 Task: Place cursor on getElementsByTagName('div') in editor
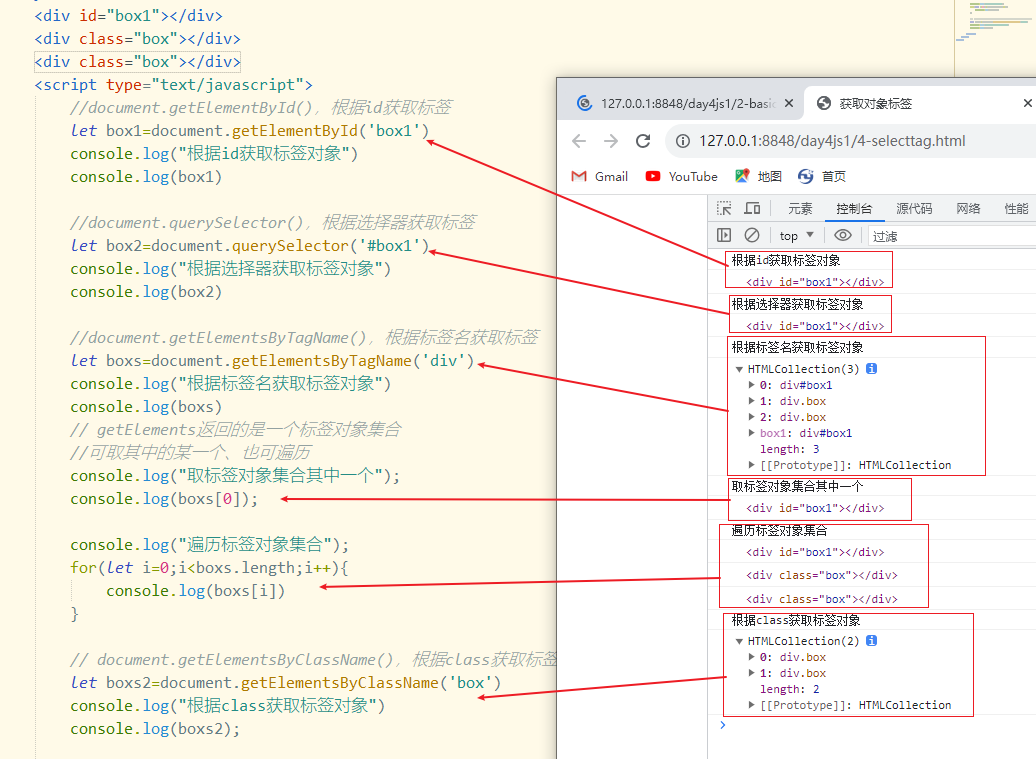pos(353,361)
